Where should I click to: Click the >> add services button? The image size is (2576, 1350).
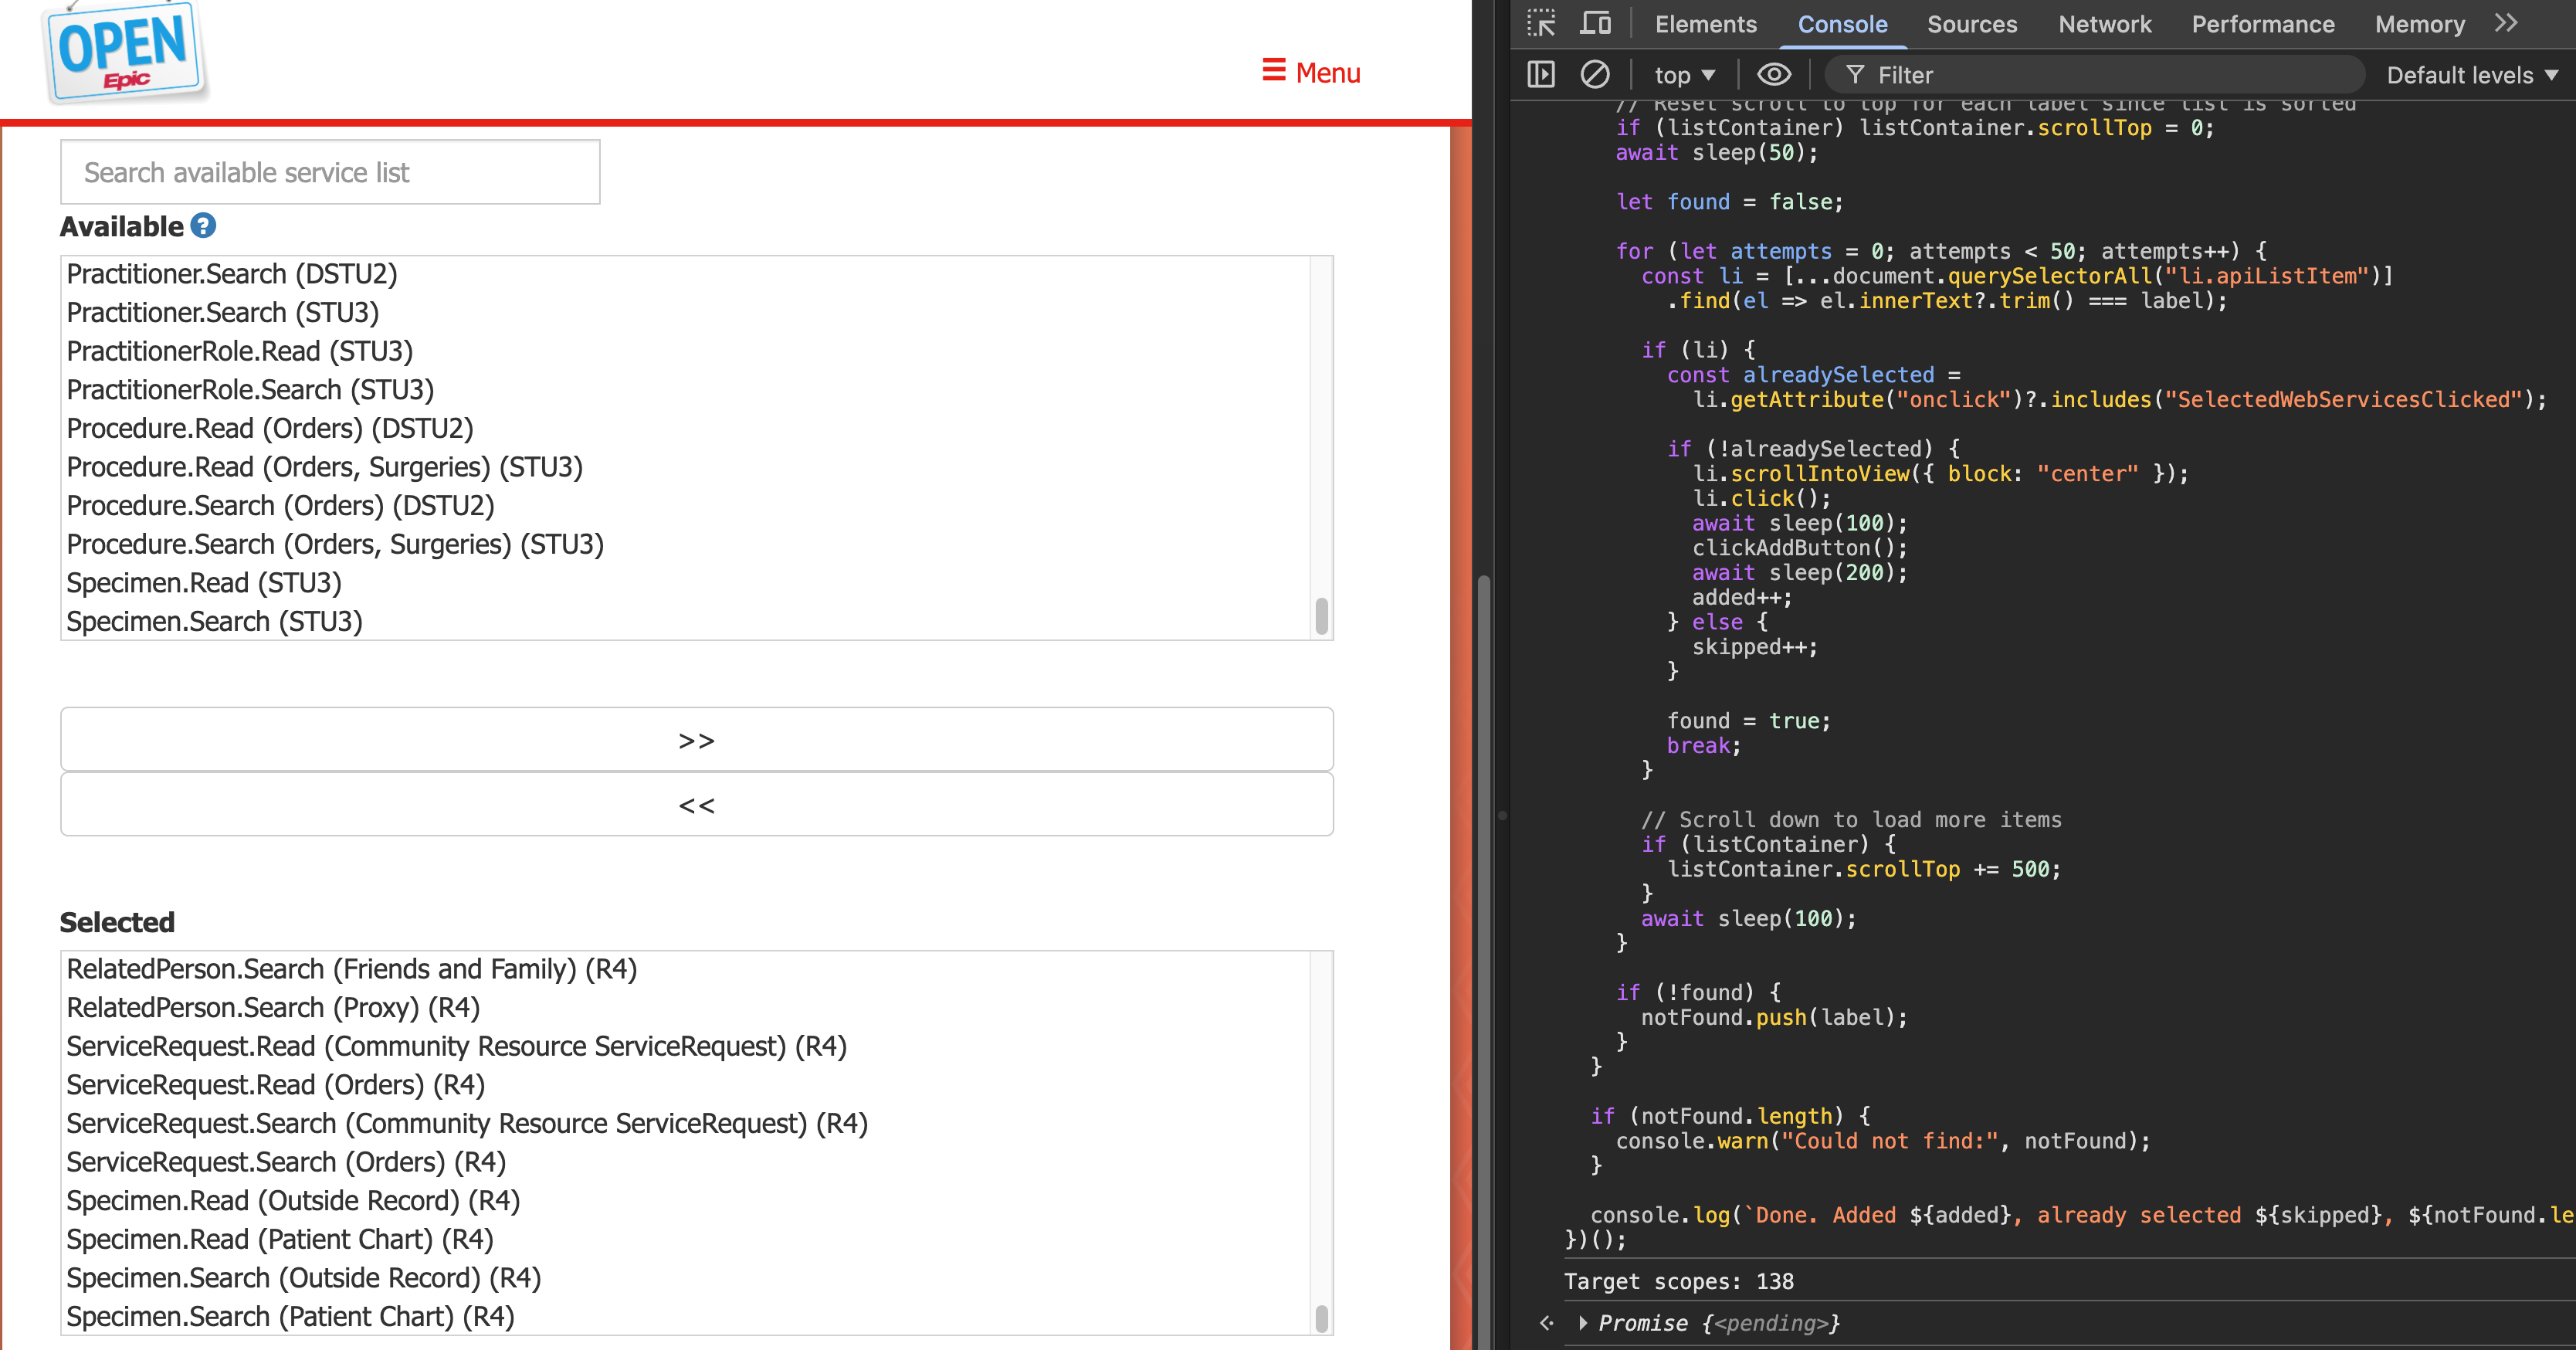pyautogui.click(x=697, y=740)
